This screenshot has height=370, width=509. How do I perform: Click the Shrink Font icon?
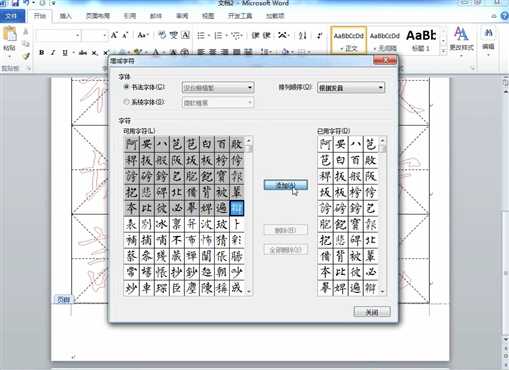click(125, 35)
